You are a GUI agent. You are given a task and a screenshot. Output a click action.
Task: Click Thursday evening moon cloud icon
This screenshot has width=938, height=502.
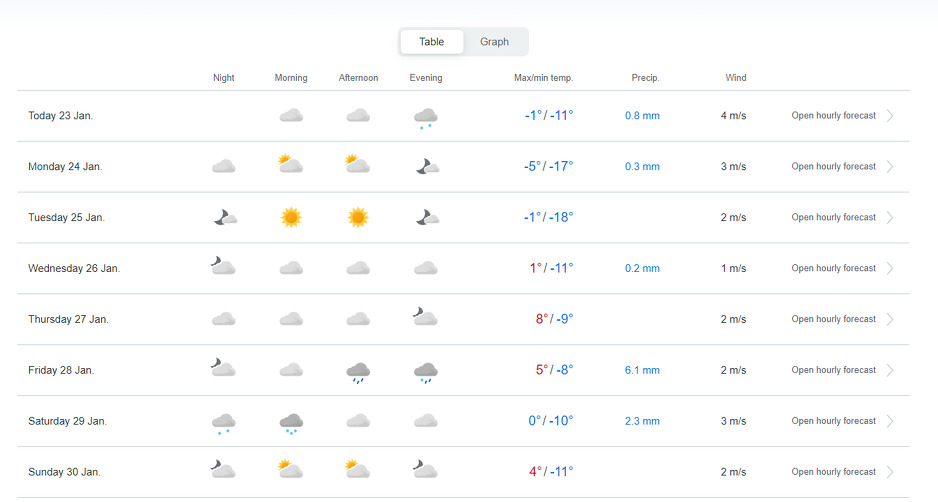tap(425, 317)
